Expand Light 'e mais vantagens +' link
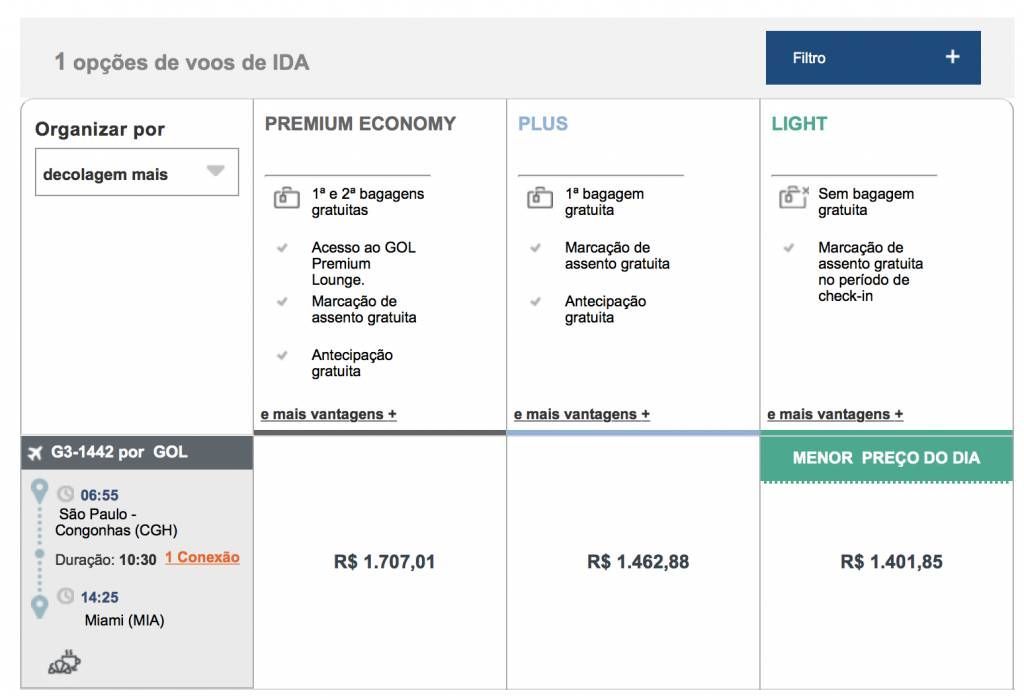 tap(835, 414)
